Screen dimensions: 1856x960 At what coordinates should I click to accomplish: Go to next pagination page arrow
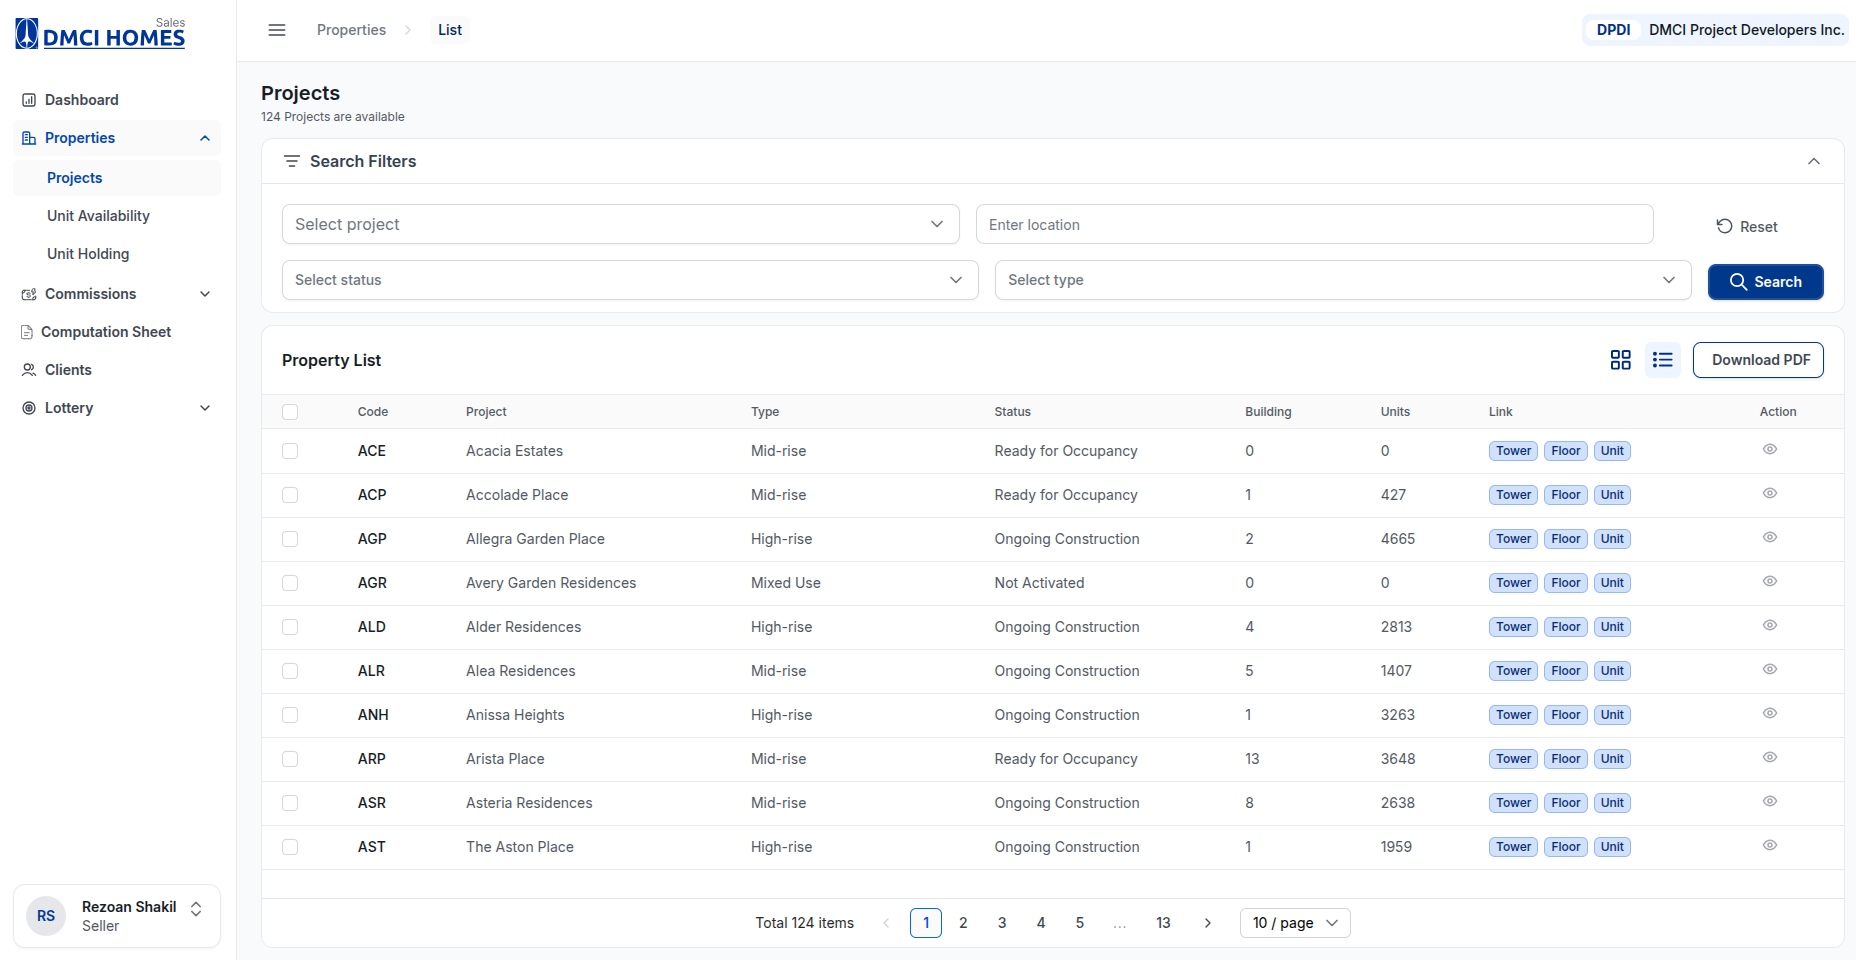1207,923
